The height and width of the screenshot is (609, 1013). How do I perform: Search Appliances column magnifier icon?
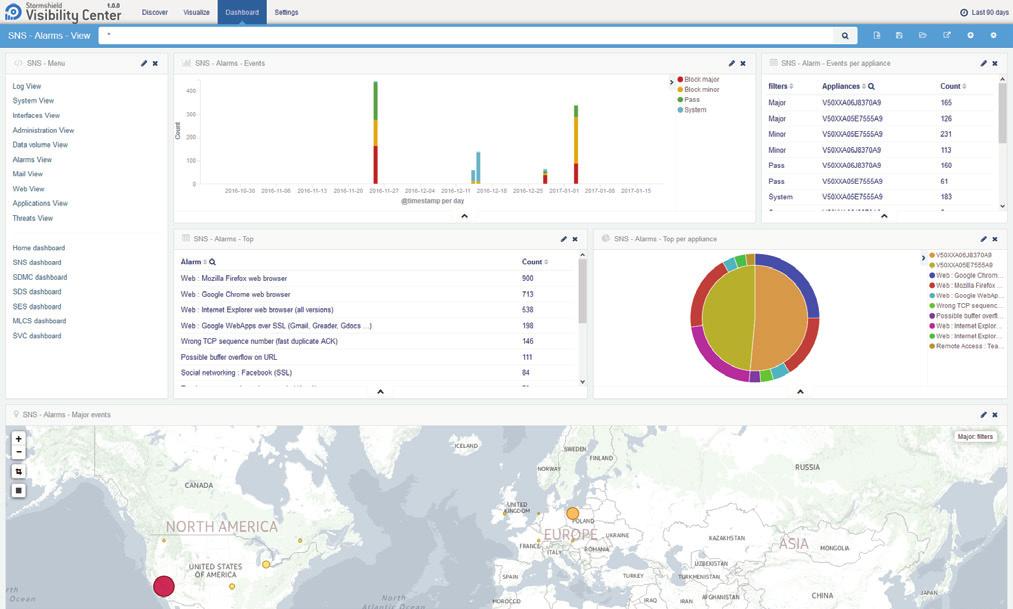point(871,87)
